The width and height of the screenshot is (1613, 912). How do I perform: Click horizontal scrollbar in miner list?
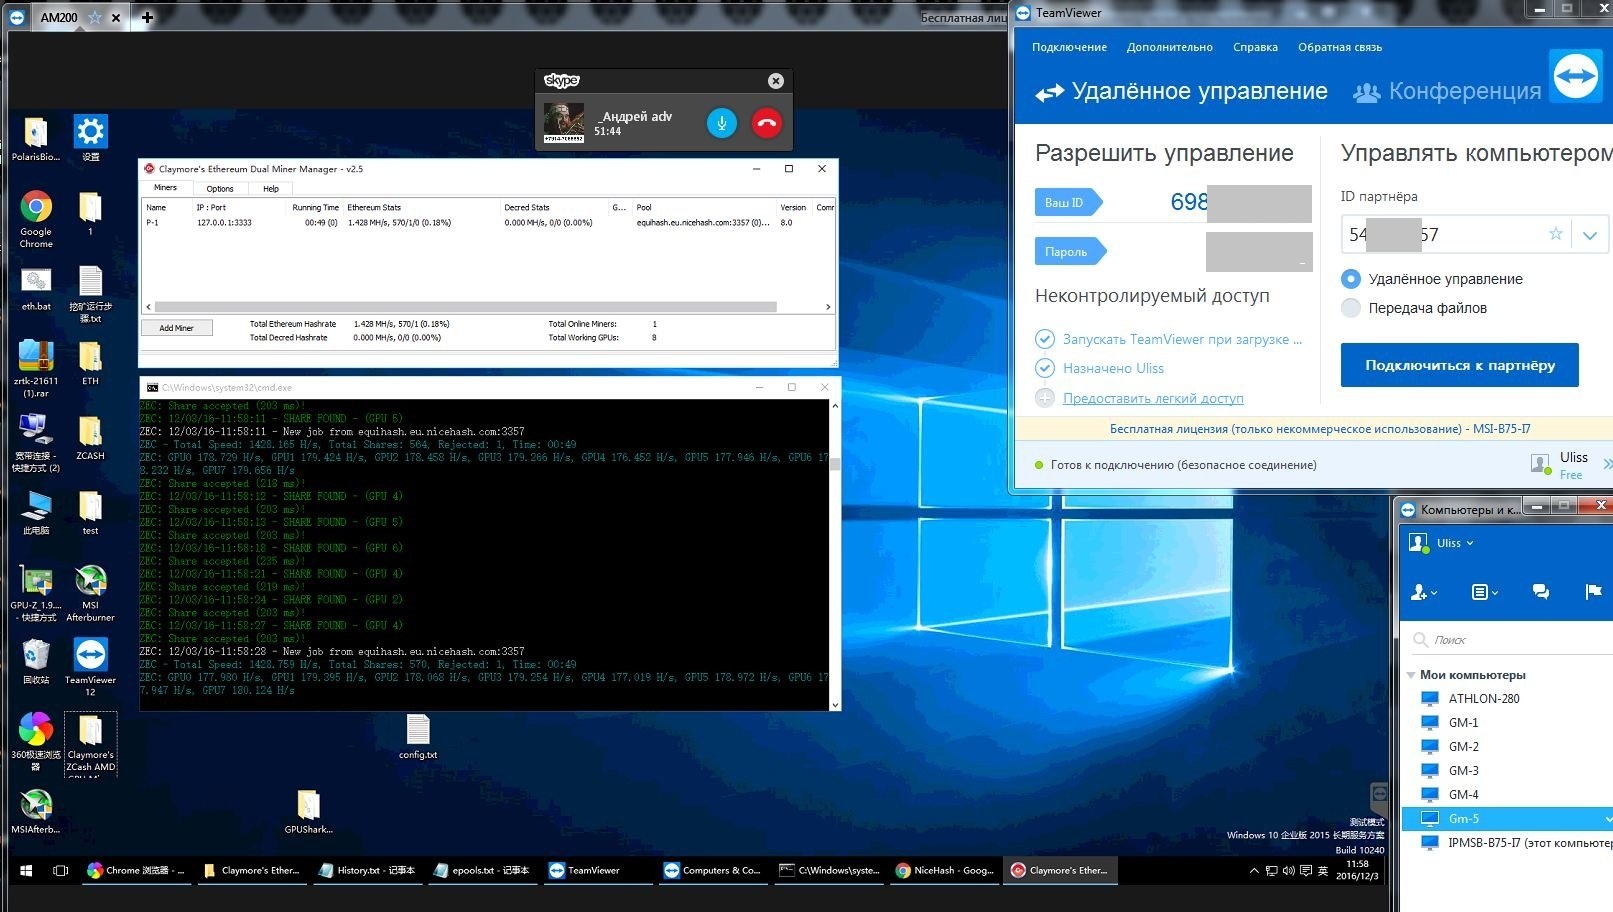[x=465, y=307]
